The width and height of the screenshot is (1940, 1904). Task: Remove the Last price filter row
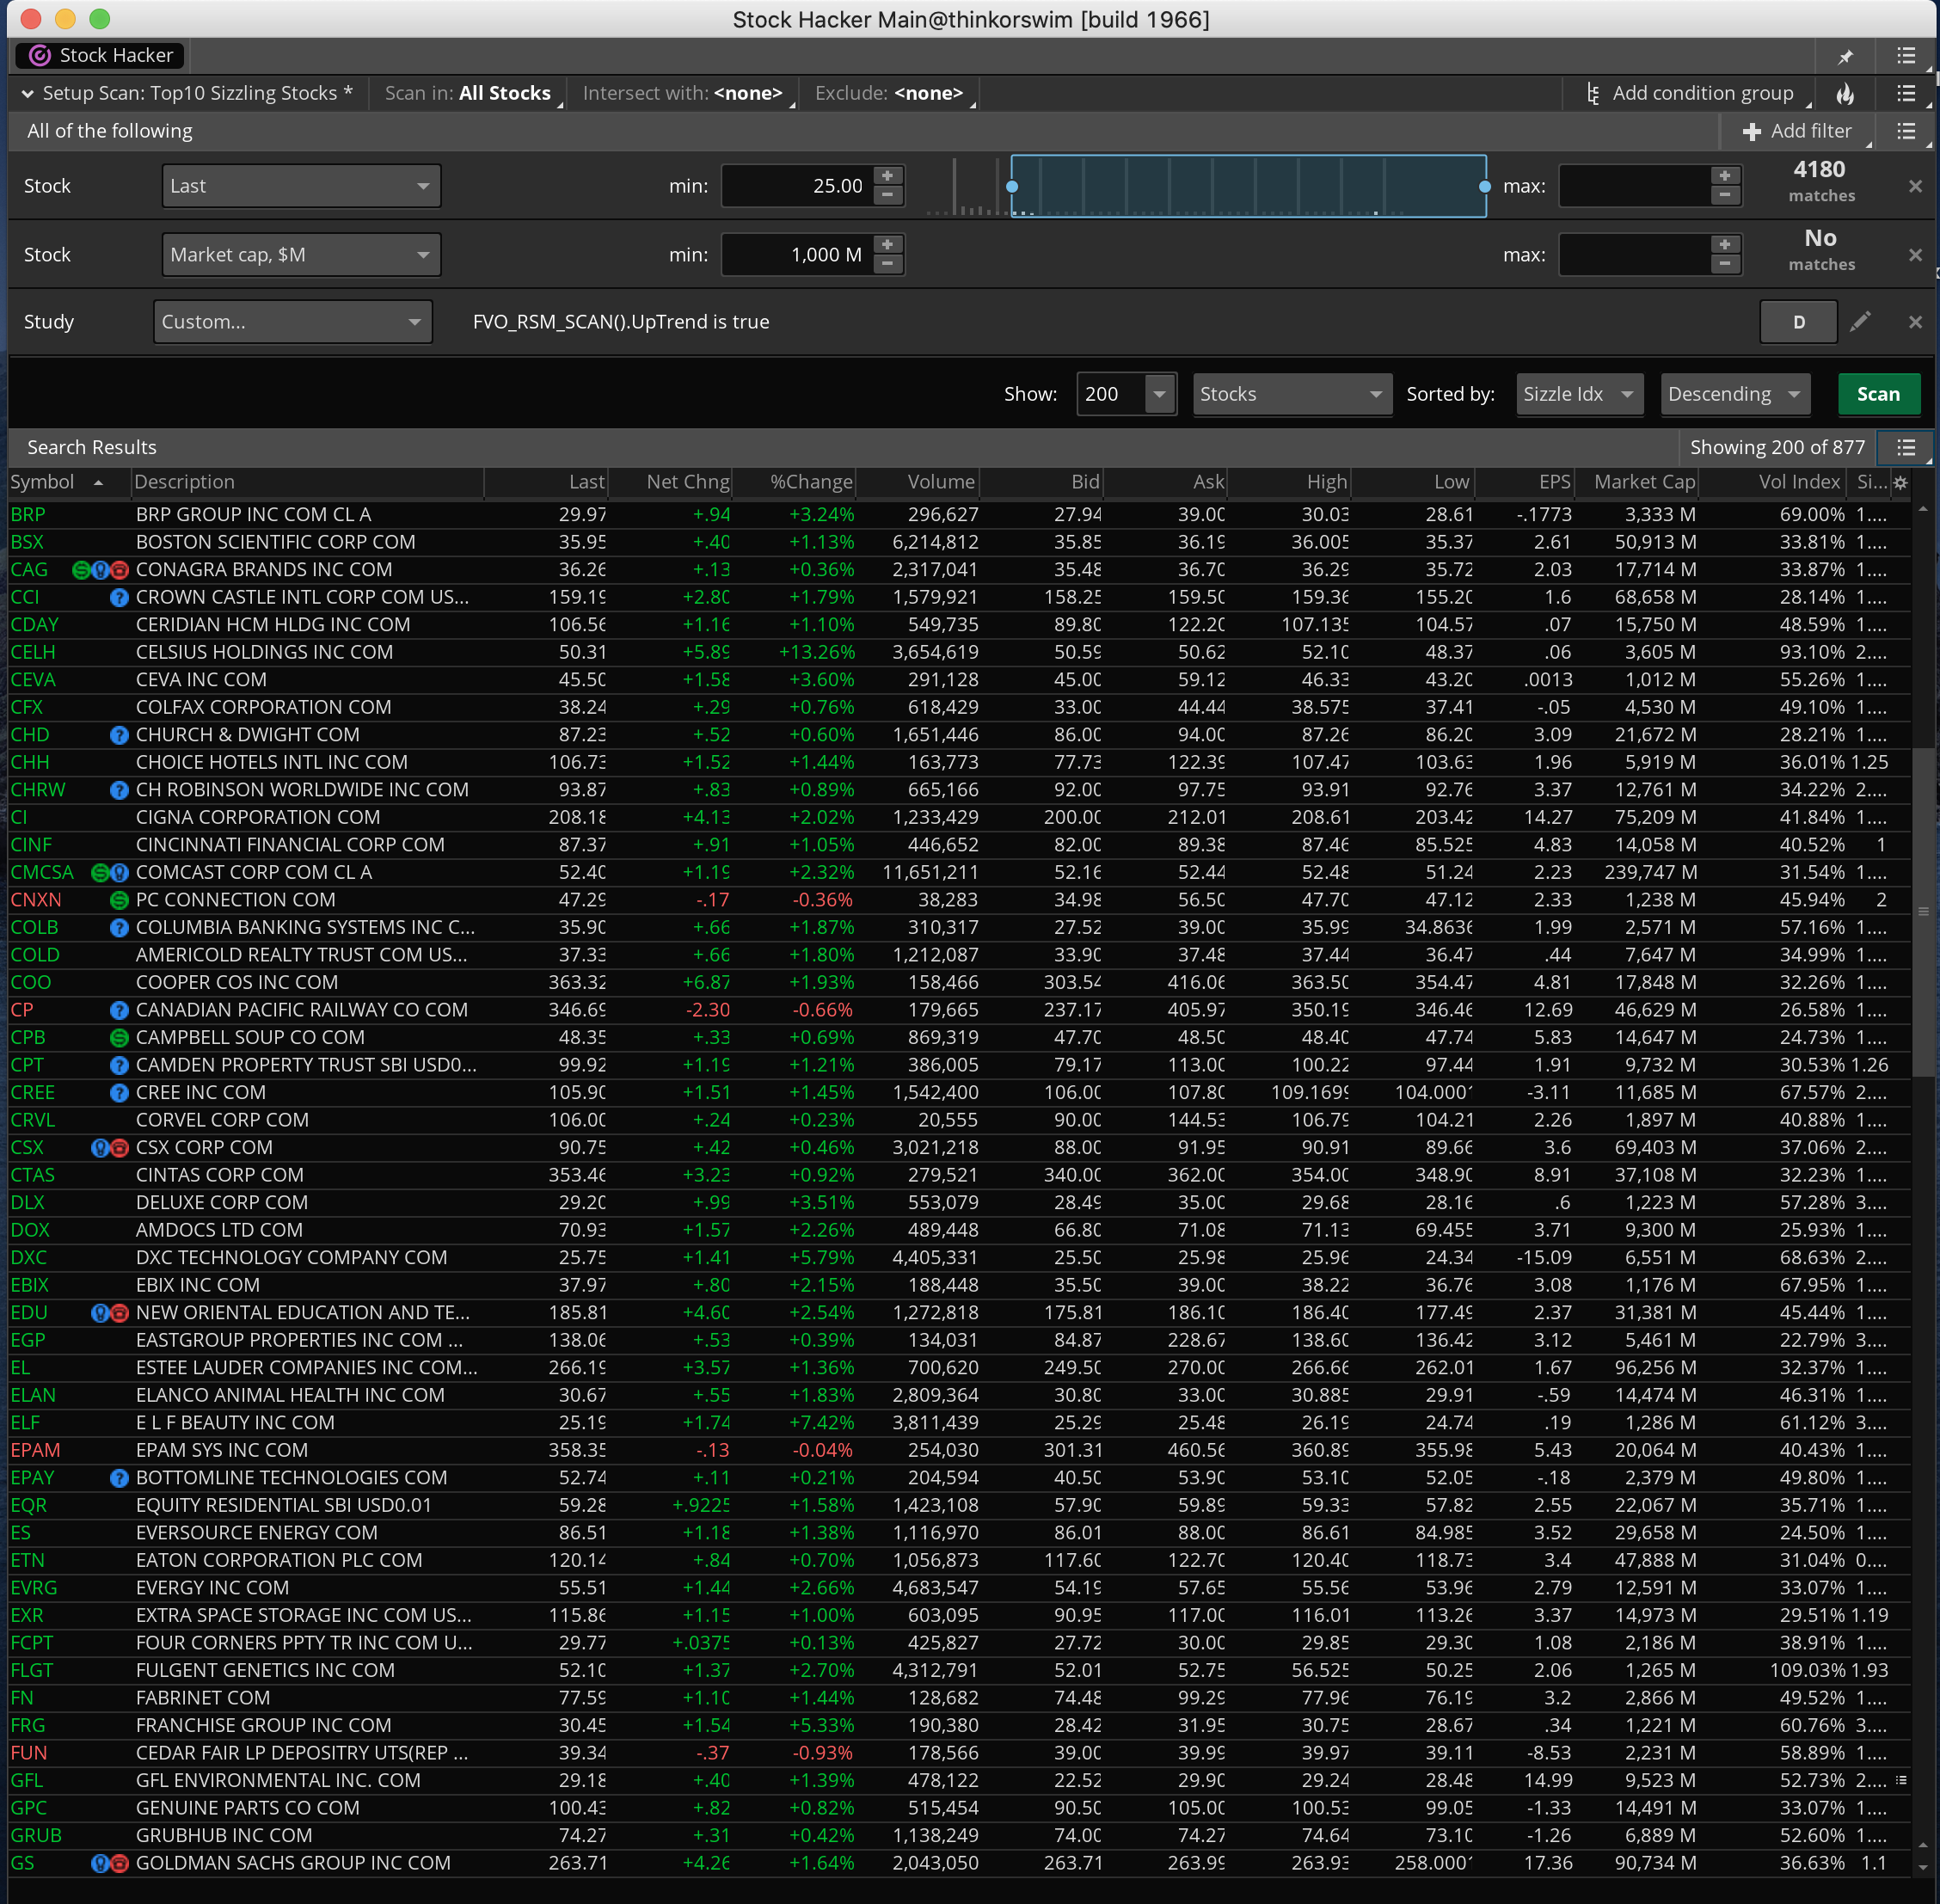click(1915, 186)
